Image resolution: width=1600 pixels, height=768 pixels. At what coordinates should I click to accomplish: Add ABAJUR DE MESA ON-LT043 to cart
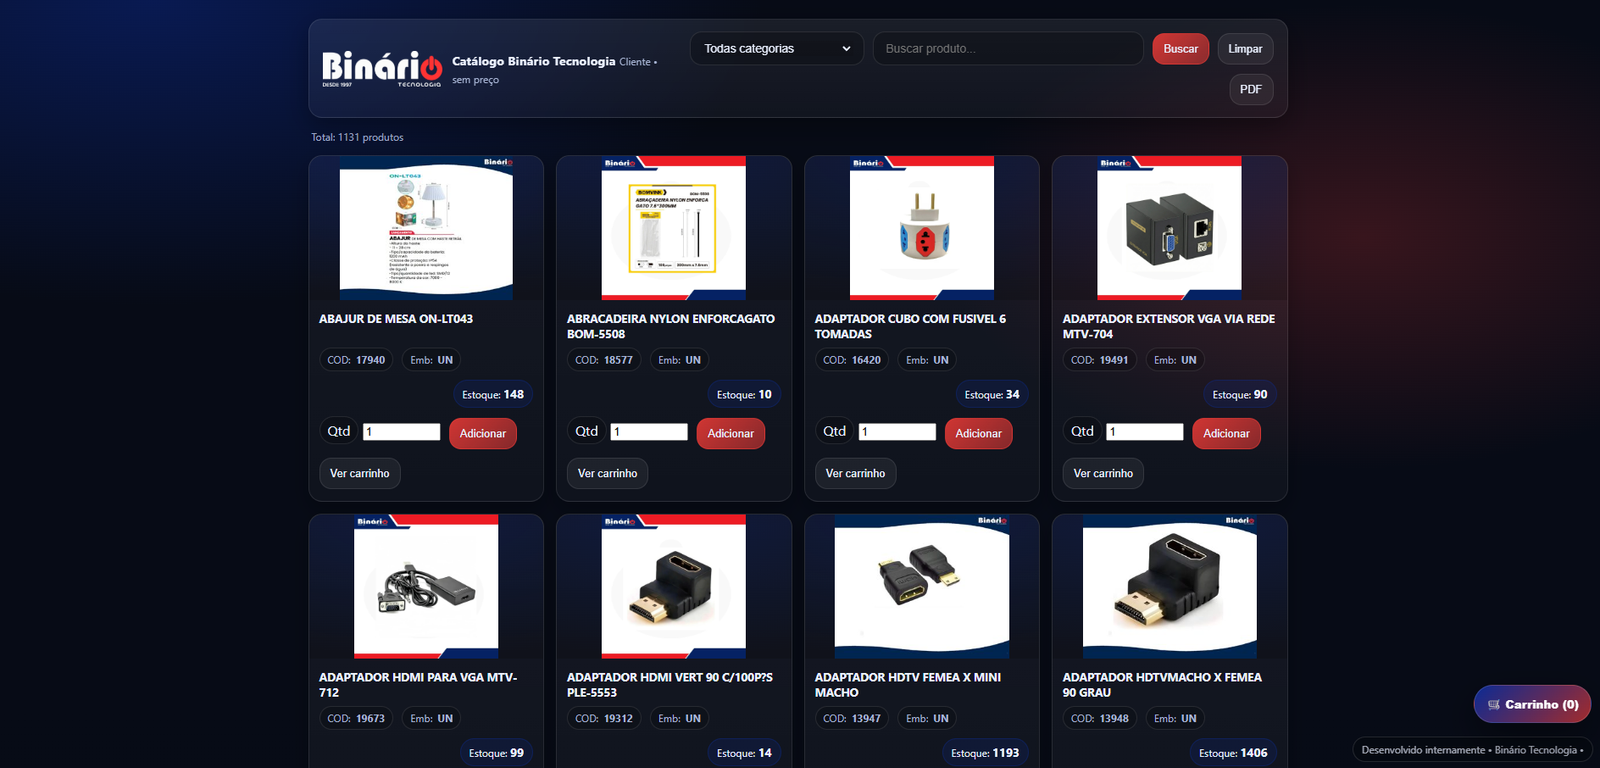point(483,433)
